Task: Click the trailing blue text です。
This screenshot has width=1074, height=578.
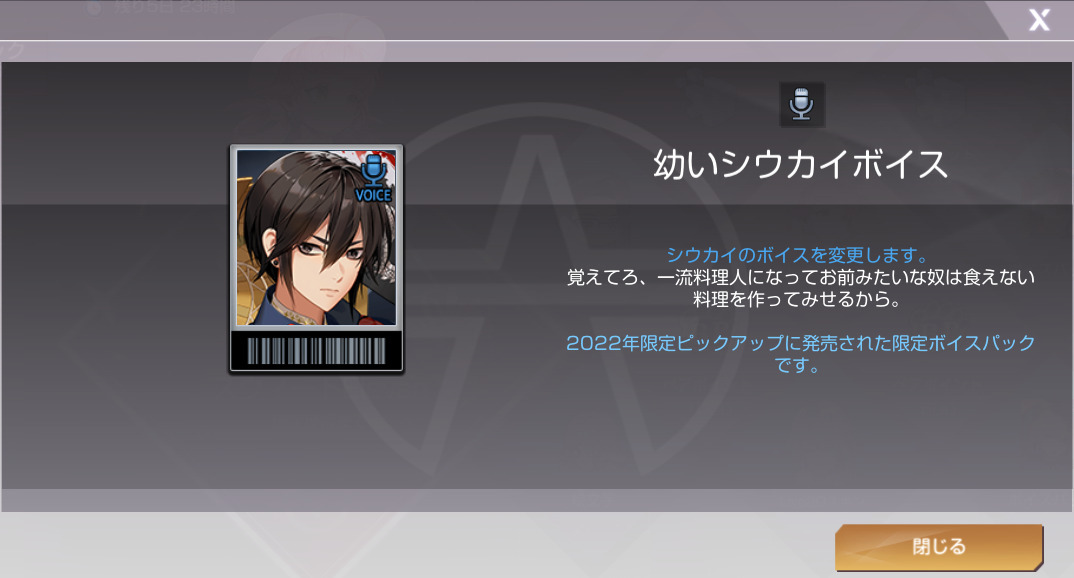Action: (798, 365)
